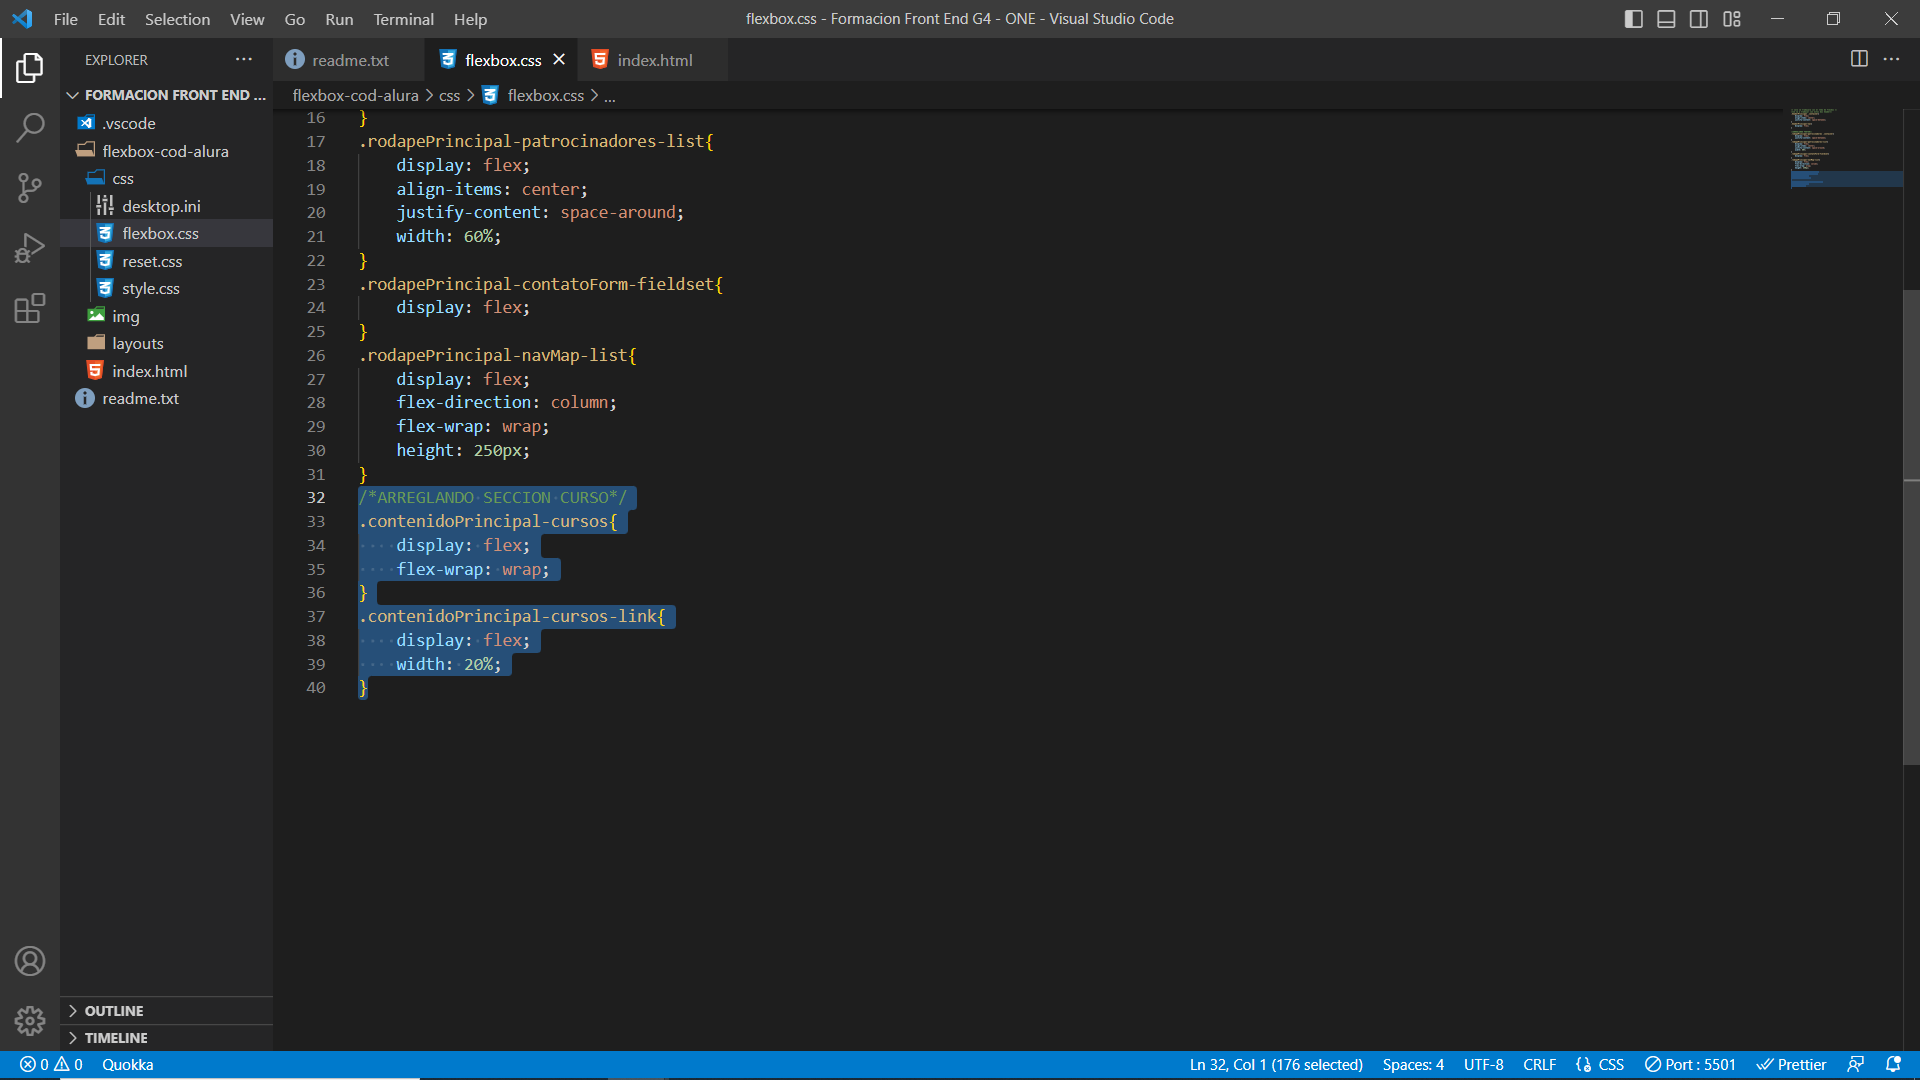Open the notifications bell icon
This screenshot has width=1920, height=1080.
[x=1893, y=1065]
